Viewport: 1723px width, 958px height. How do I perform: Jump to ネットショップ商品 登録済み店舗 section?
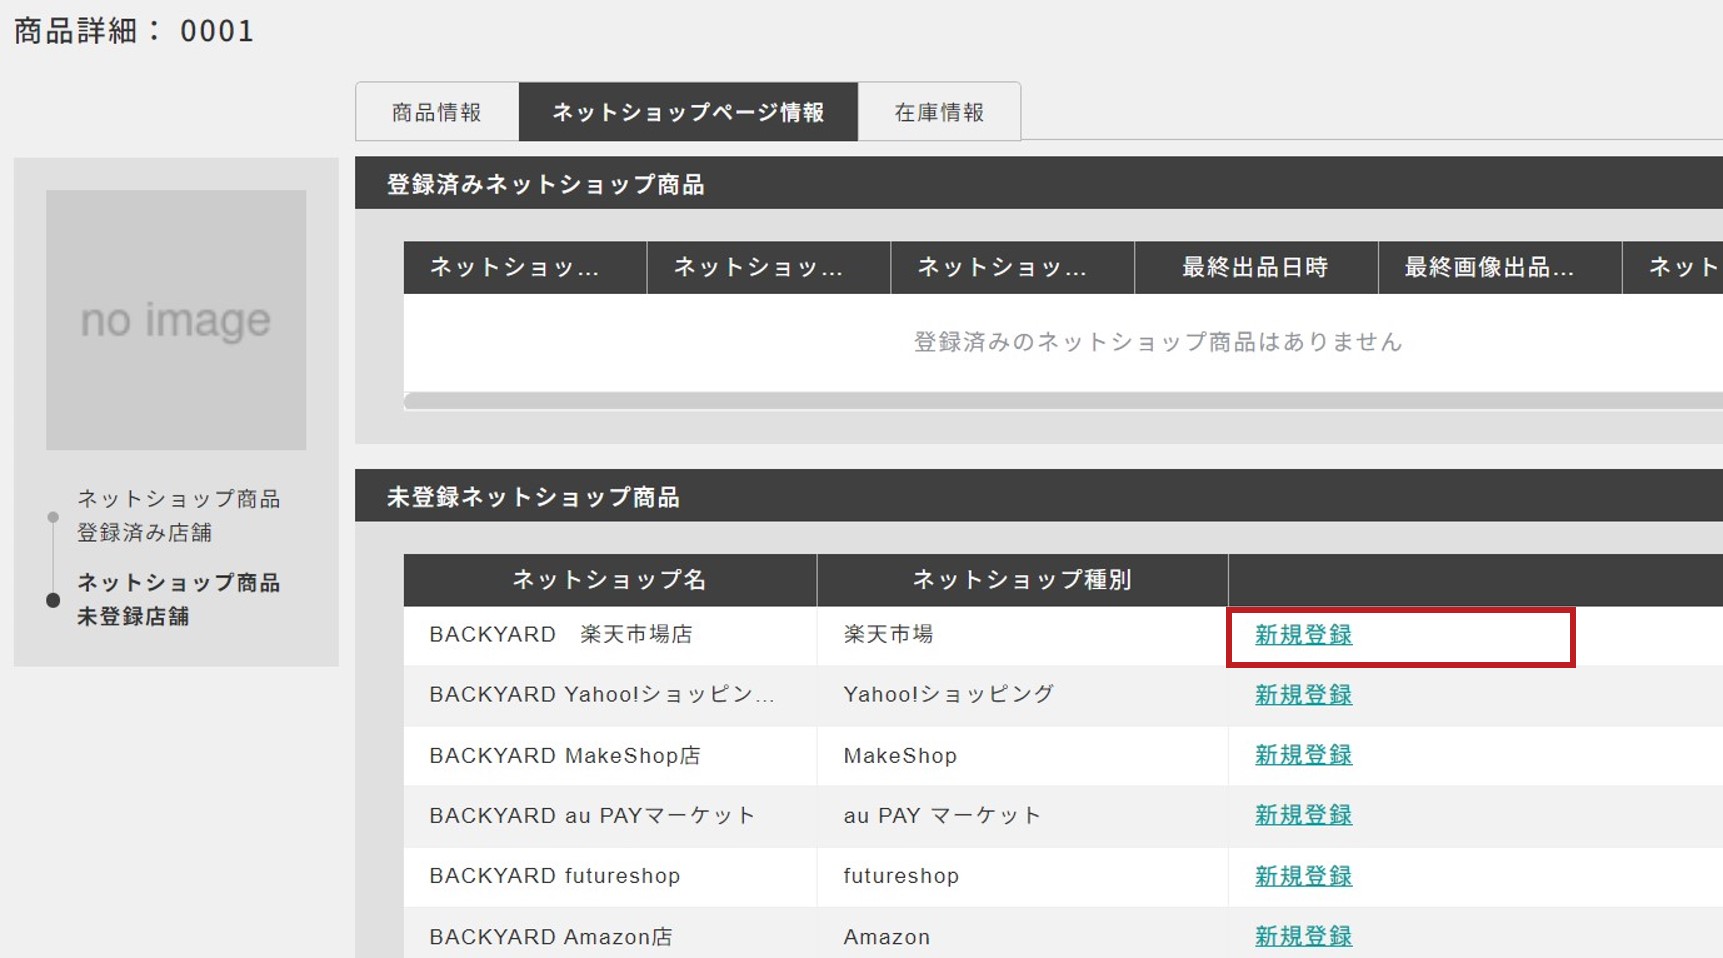pyautogui.click(x=179, y=515)
